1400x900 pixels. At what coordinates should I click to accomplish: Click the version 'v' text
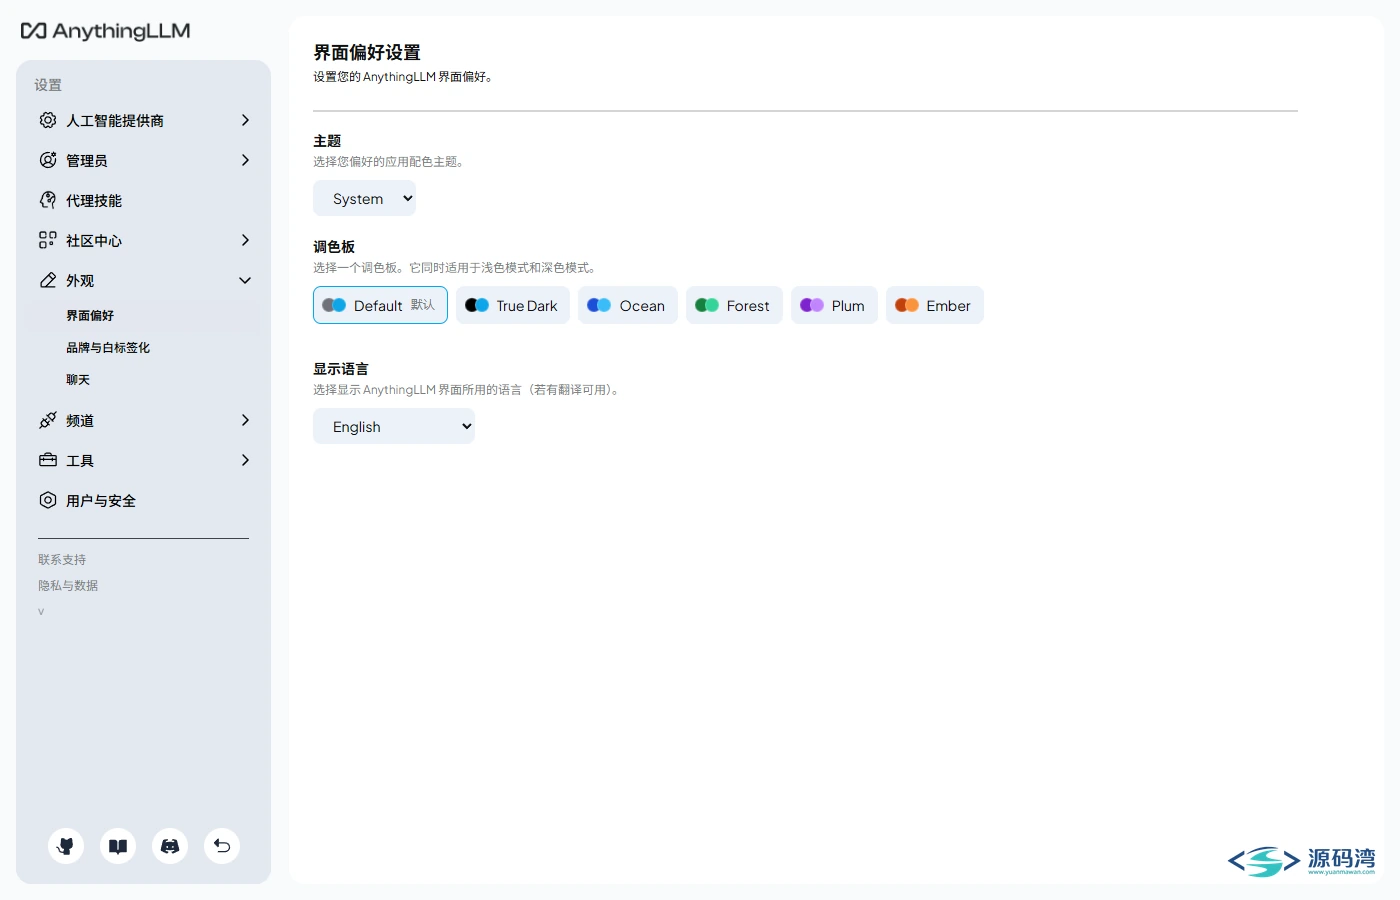tap(41, 611)
